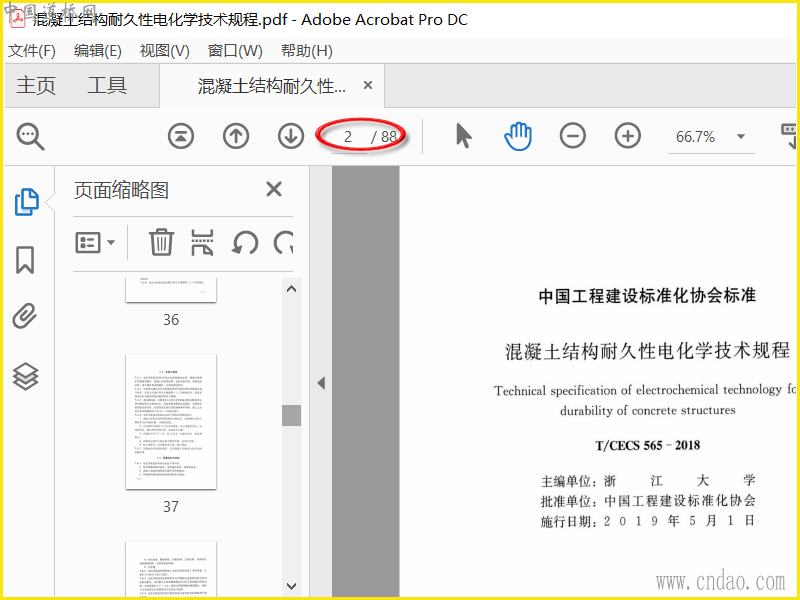Viewport: 800px width, 600px height.
Task: Activate the hand pan tool
Action: click(518, 136)
